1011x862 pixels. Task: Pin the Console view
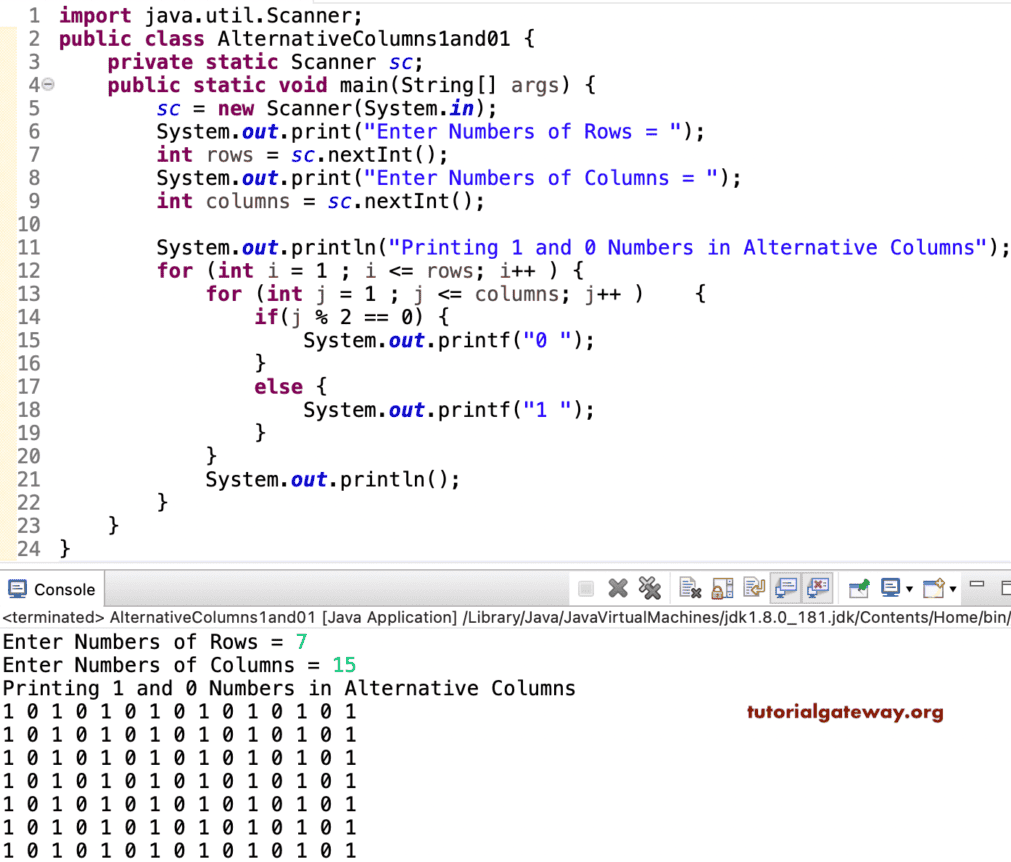click(857, 588)
